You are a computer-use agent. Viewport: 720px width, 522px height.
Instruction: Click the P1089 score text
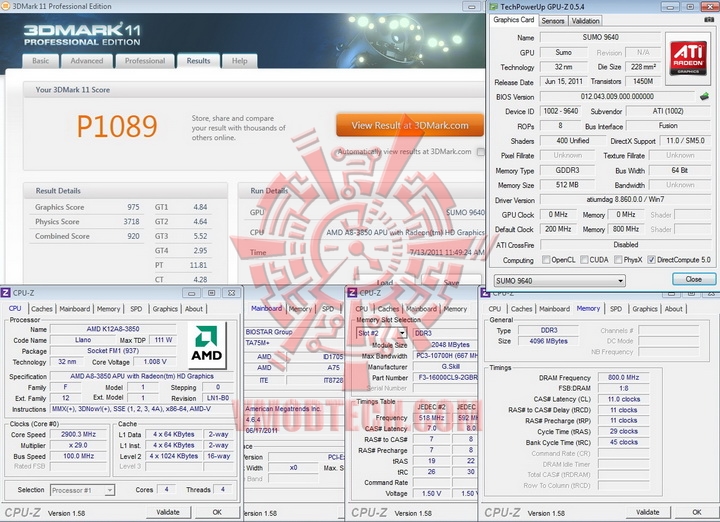[x=117, y=126]
